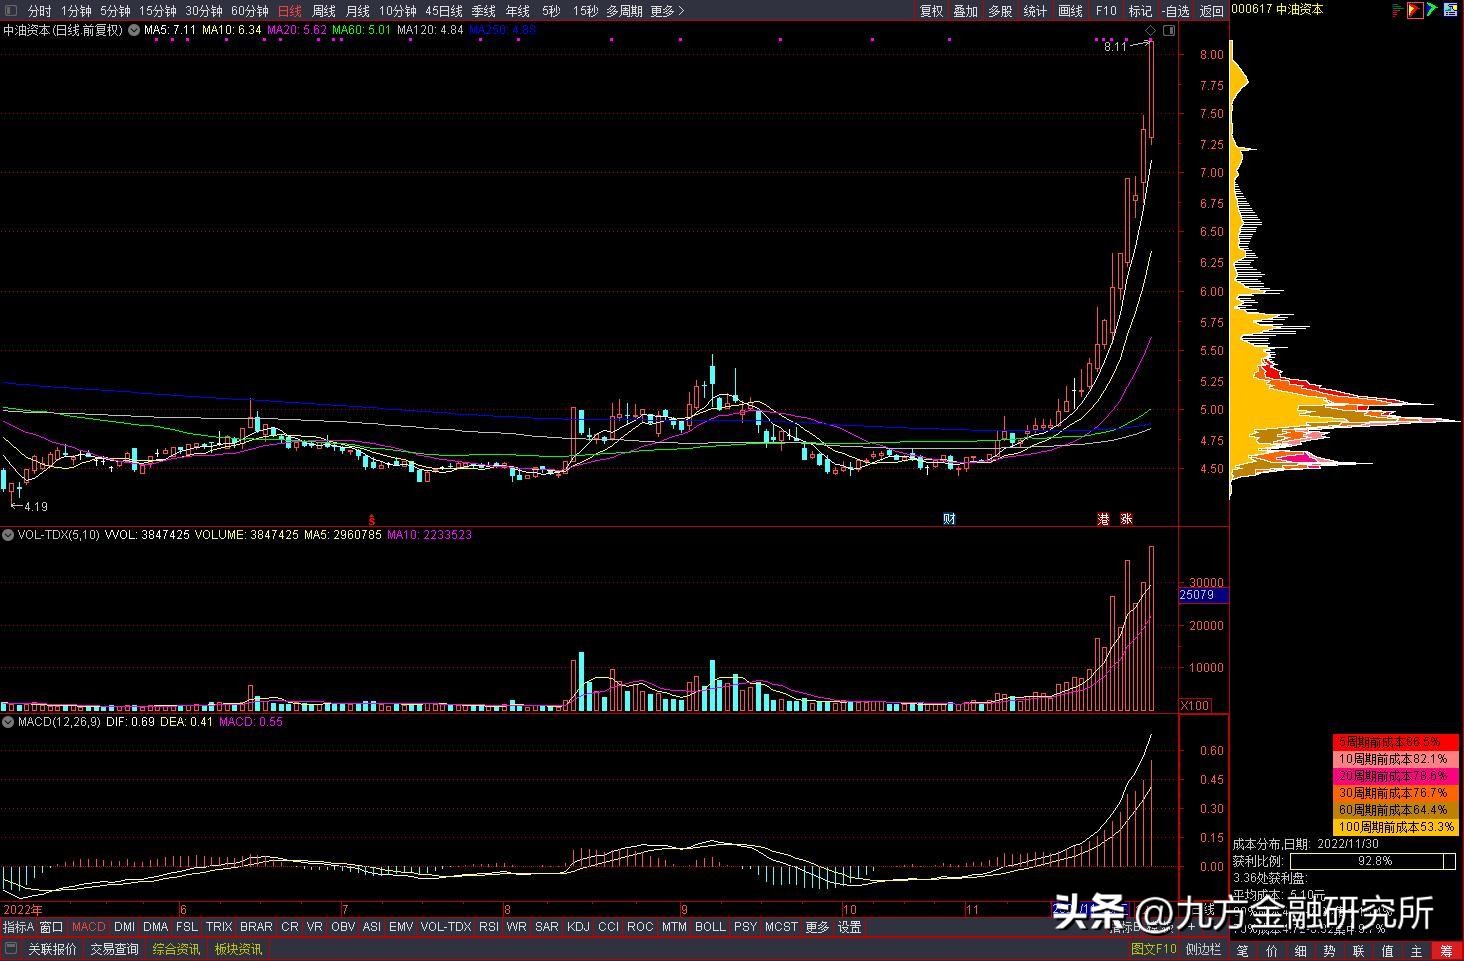1464x961 pixels.
Task: Expand the VOL-TDX indicator dropdown arrow
Action: [x=8, y=535]
